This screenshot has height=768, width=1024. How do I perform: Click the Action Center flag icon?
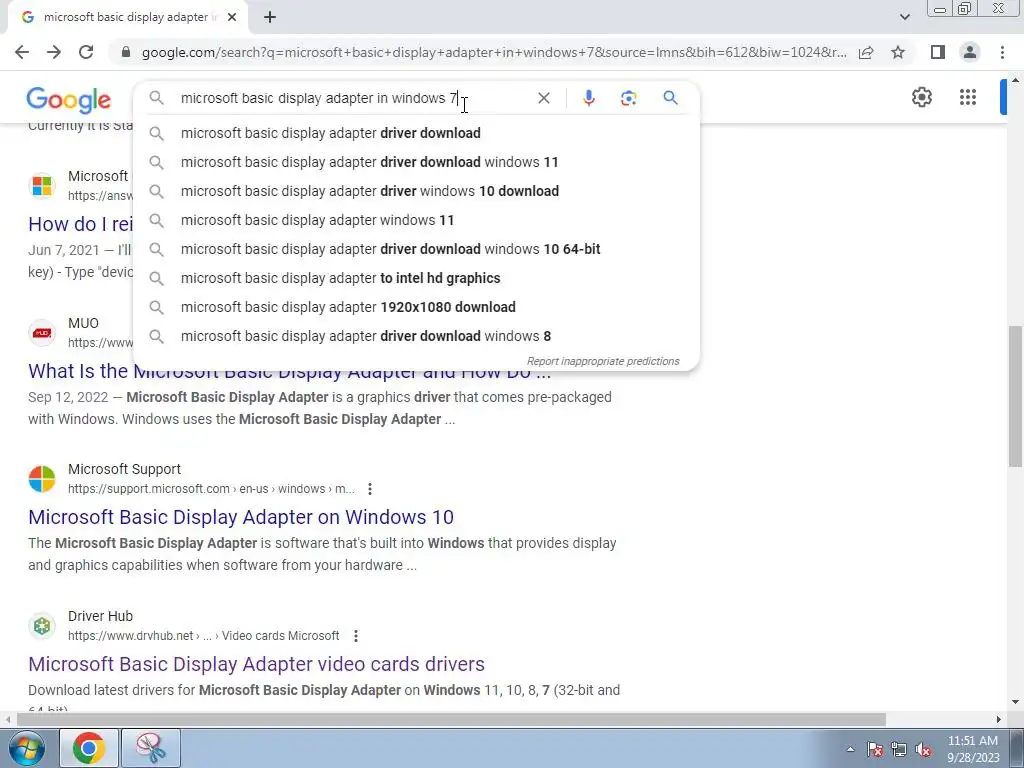coord(875,750)
